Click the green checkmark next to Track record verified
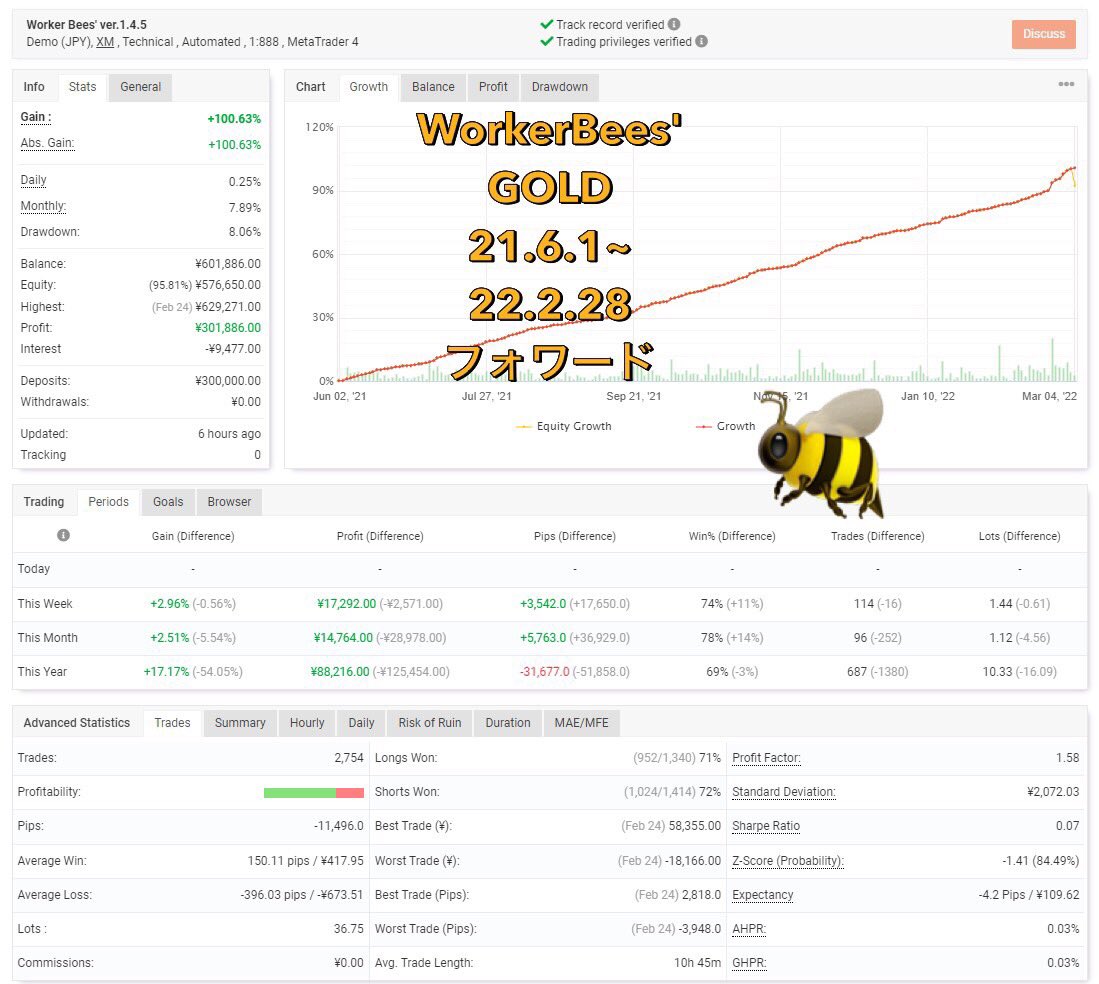1099x984 pixels. tap(547, 25)
